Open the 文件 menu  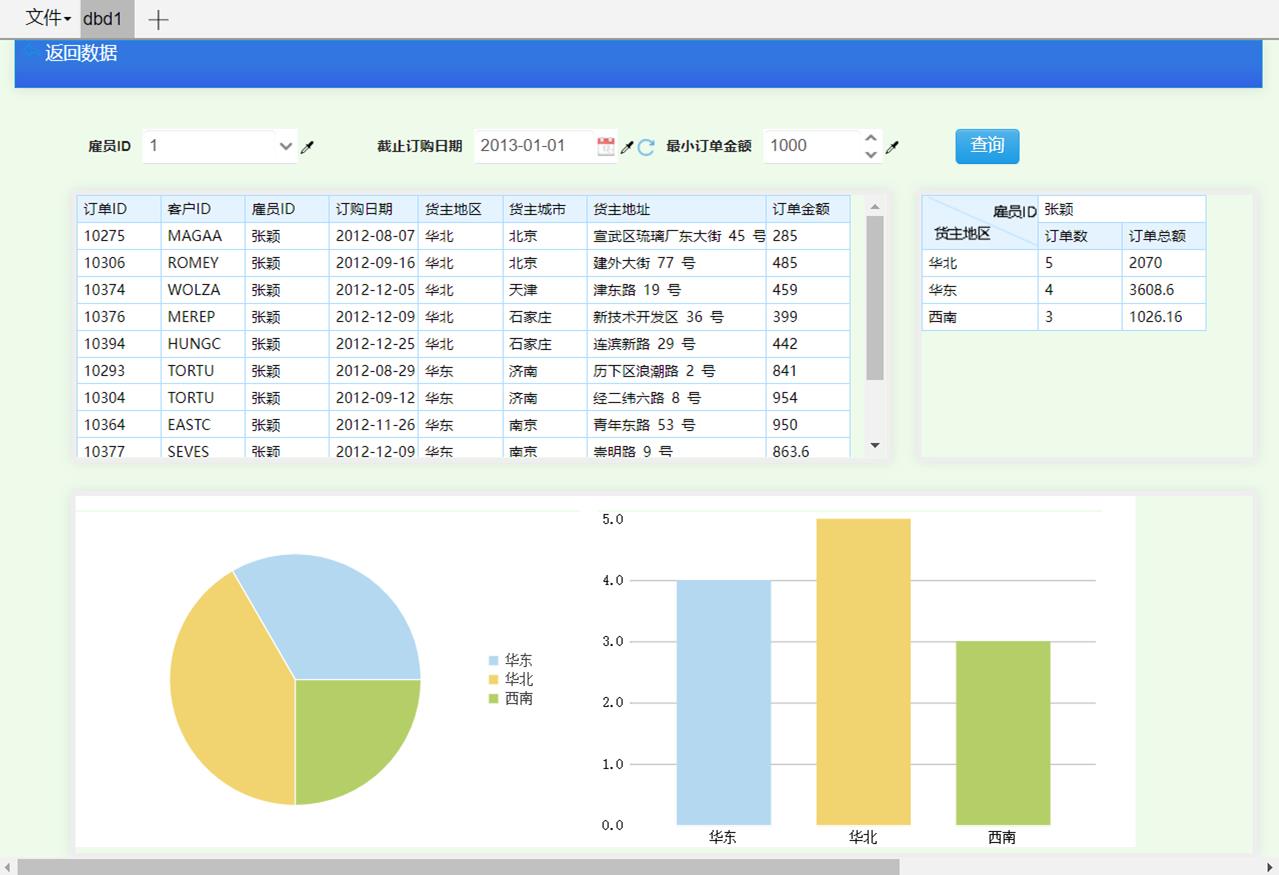coord(47,18)
